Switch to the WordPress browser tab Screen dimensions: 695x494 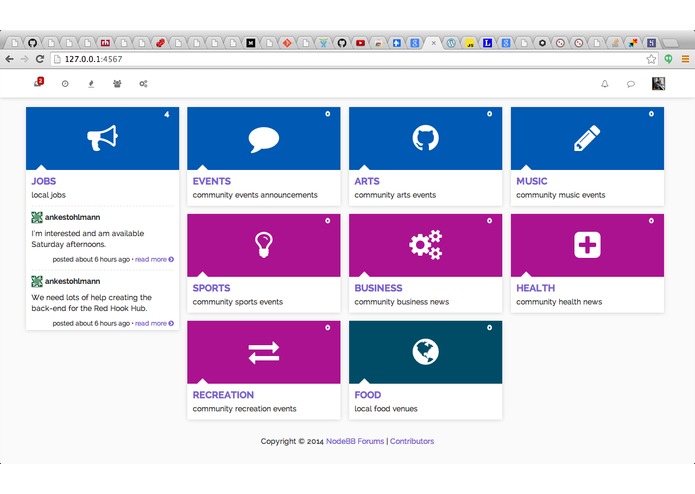[451, 43]
